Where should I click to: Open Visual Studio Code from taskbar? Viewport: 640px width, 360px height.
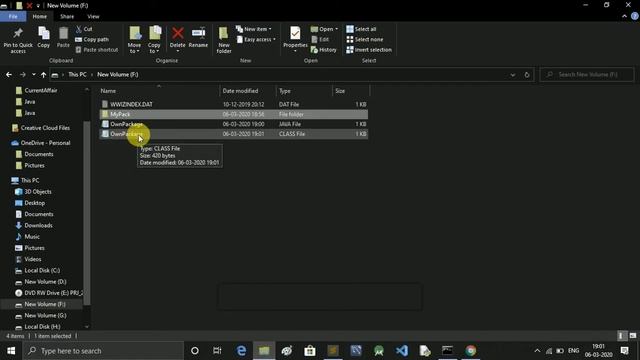pos(402,351)
